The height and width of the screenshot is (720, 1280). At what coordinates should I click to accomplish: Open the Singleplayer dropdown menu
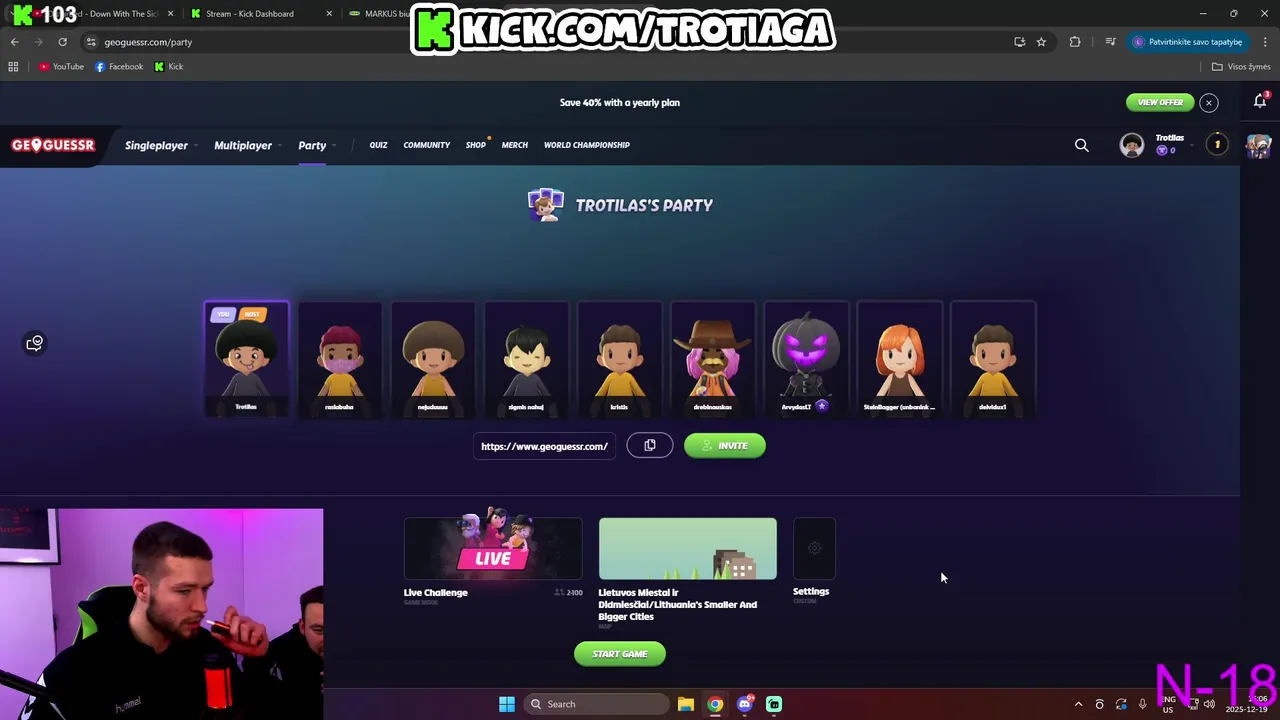[x=160, y=146]
